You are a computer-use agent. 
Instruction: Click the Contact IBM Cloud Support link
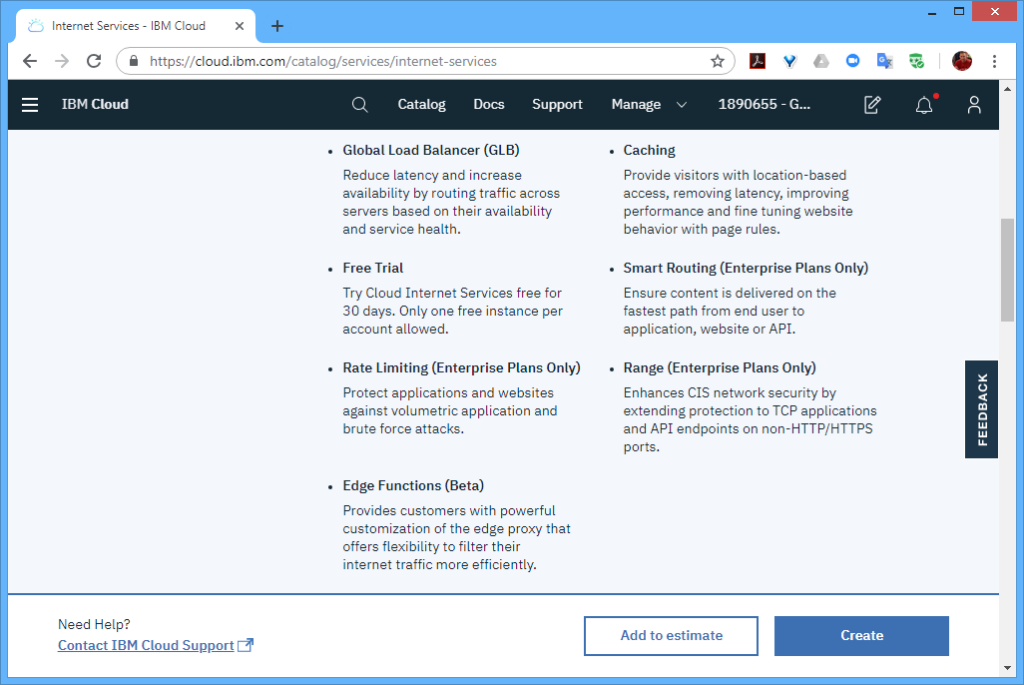[x=155, y=645]
